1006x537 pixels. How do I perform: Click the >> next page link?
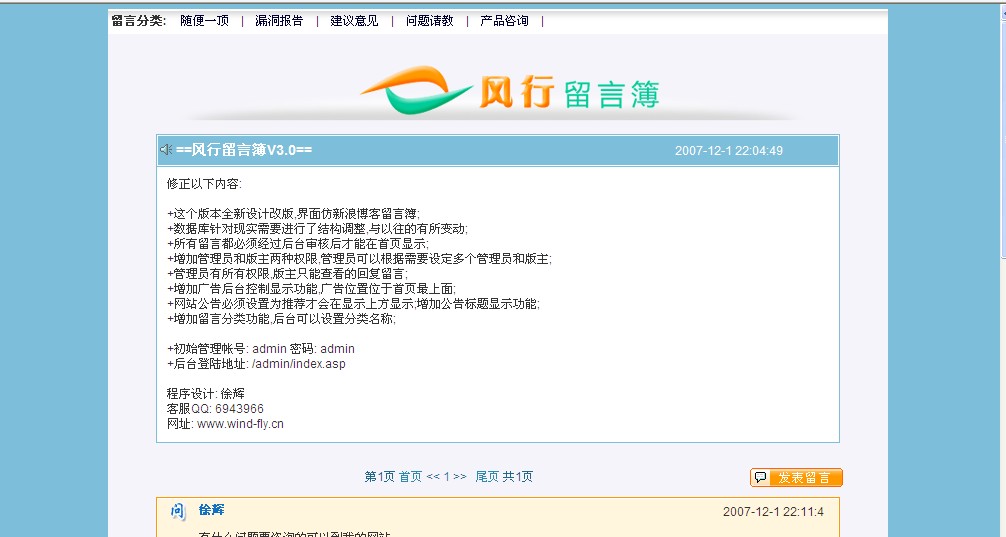coord(459,477)
